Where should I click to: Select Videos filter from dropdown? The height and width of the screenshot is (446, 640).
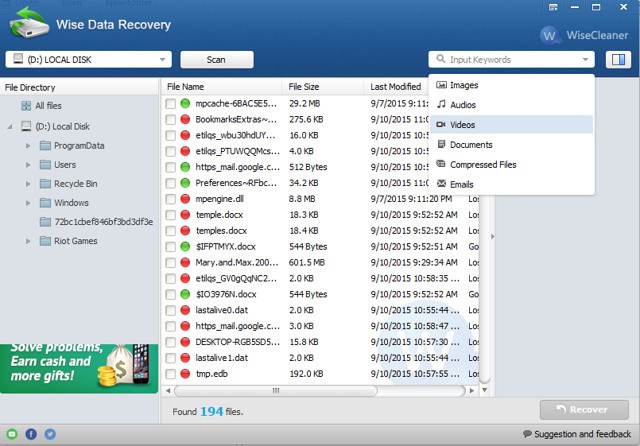(x=511, y=124)
